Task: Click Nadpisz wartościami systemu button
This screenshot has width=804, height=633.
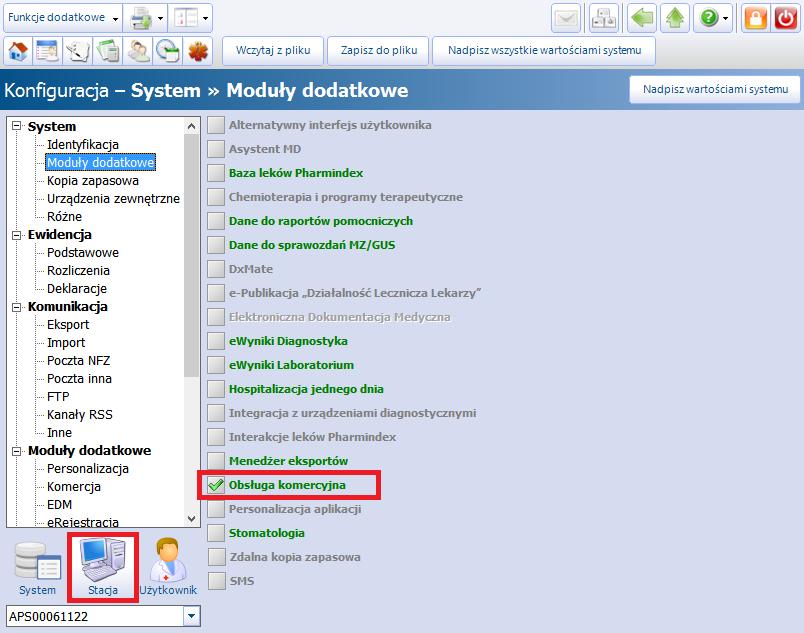Action: point(715,90)
